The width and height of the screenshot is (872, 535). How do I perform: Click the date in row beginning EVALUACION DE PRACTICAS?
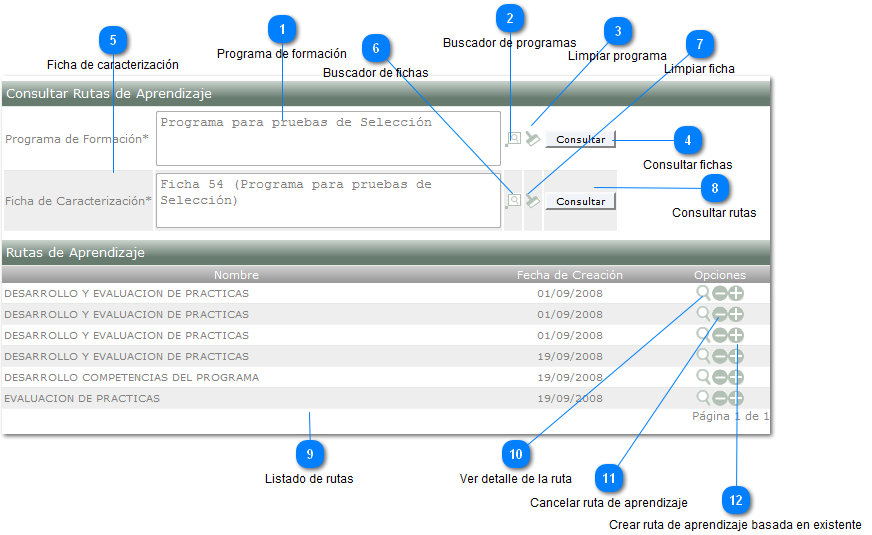pyautogui.click(x=569, y=399)
